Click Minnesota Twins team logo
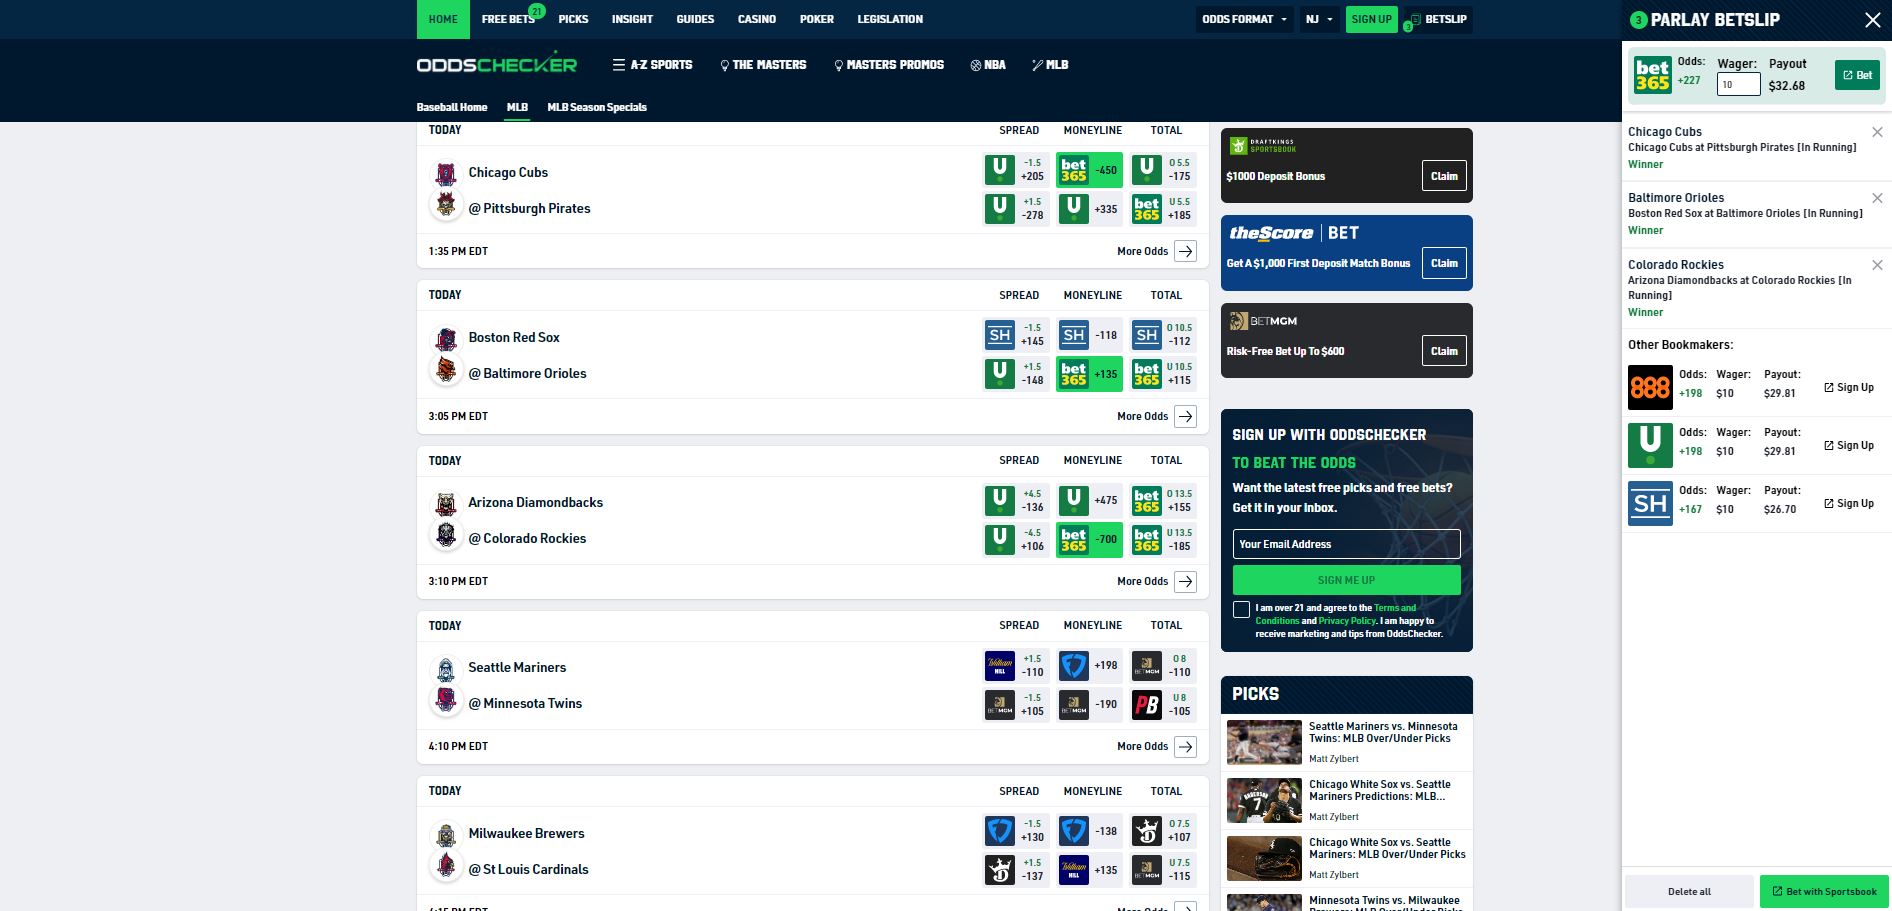Image resolution: width=1892 pixels, height=911 pixels. [446, 700]
